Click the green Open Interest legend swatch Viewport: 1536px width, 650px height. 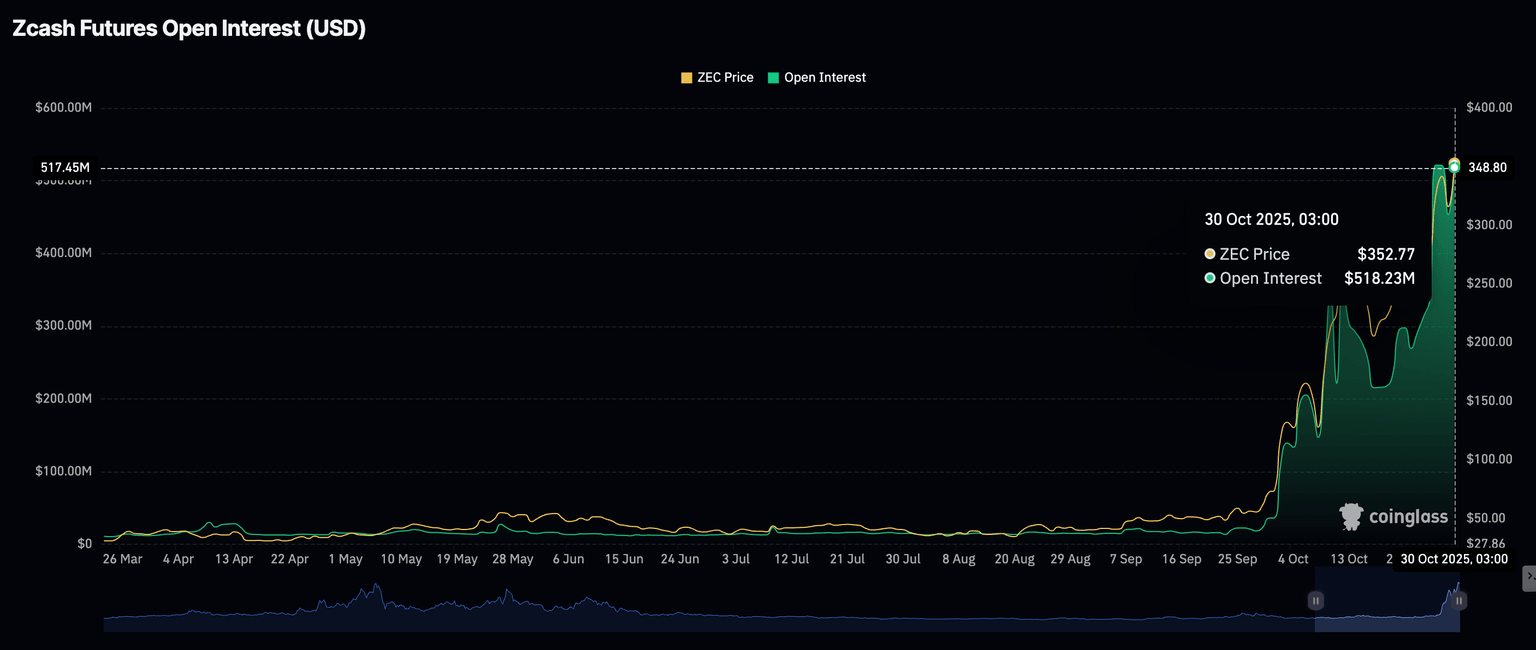[x=773, y=77]
